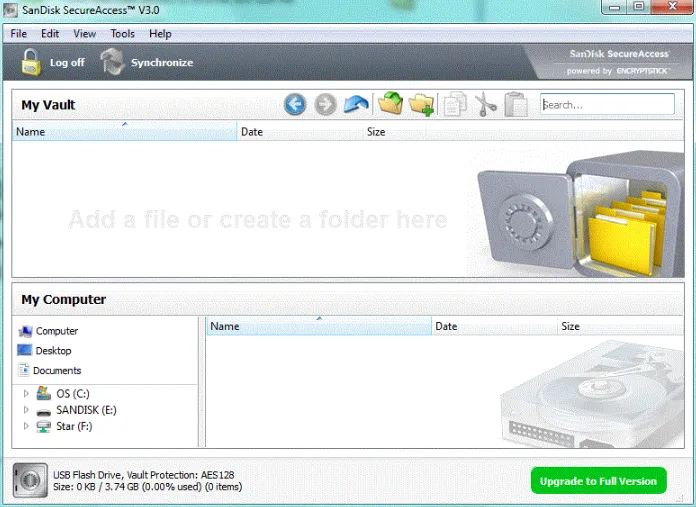
Task: Open the Tools menu
Action: click(123, 34)
